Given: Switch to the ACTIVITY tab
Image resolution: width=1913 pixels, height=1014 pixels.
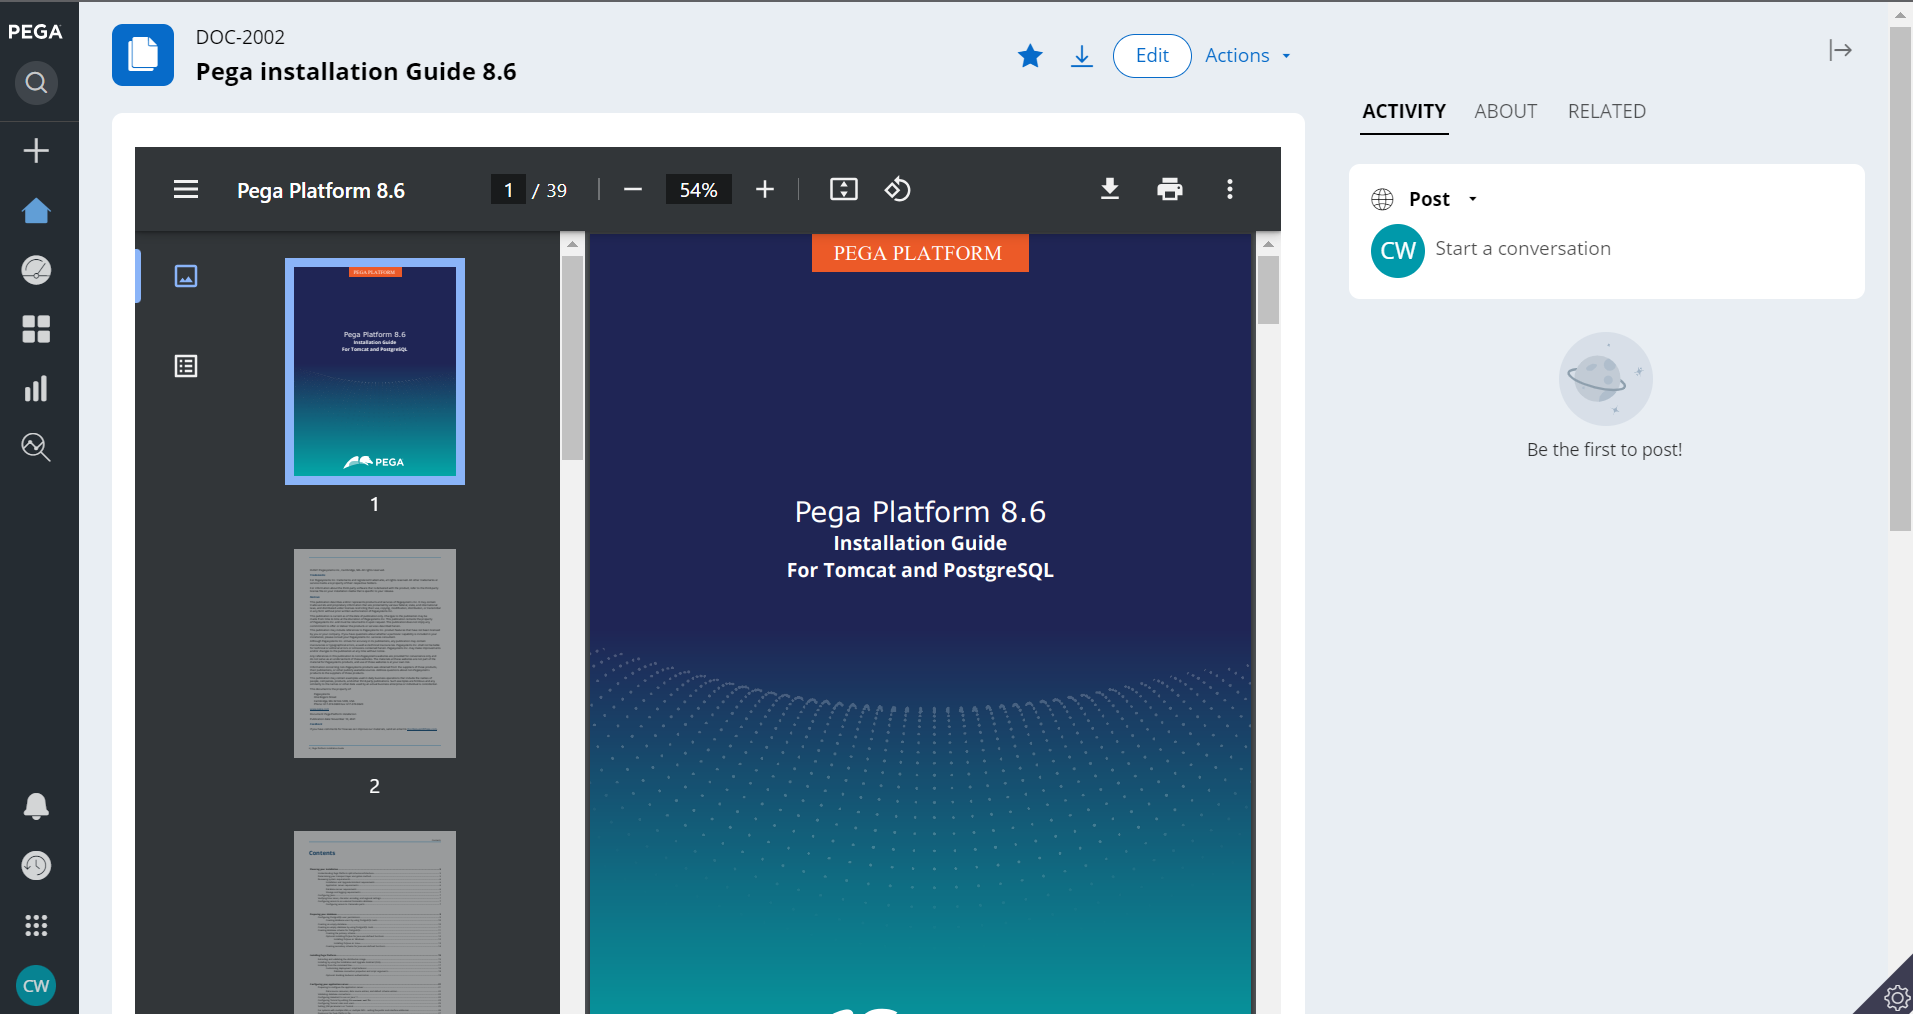Looking at the screenshot, I should 1404,111.
